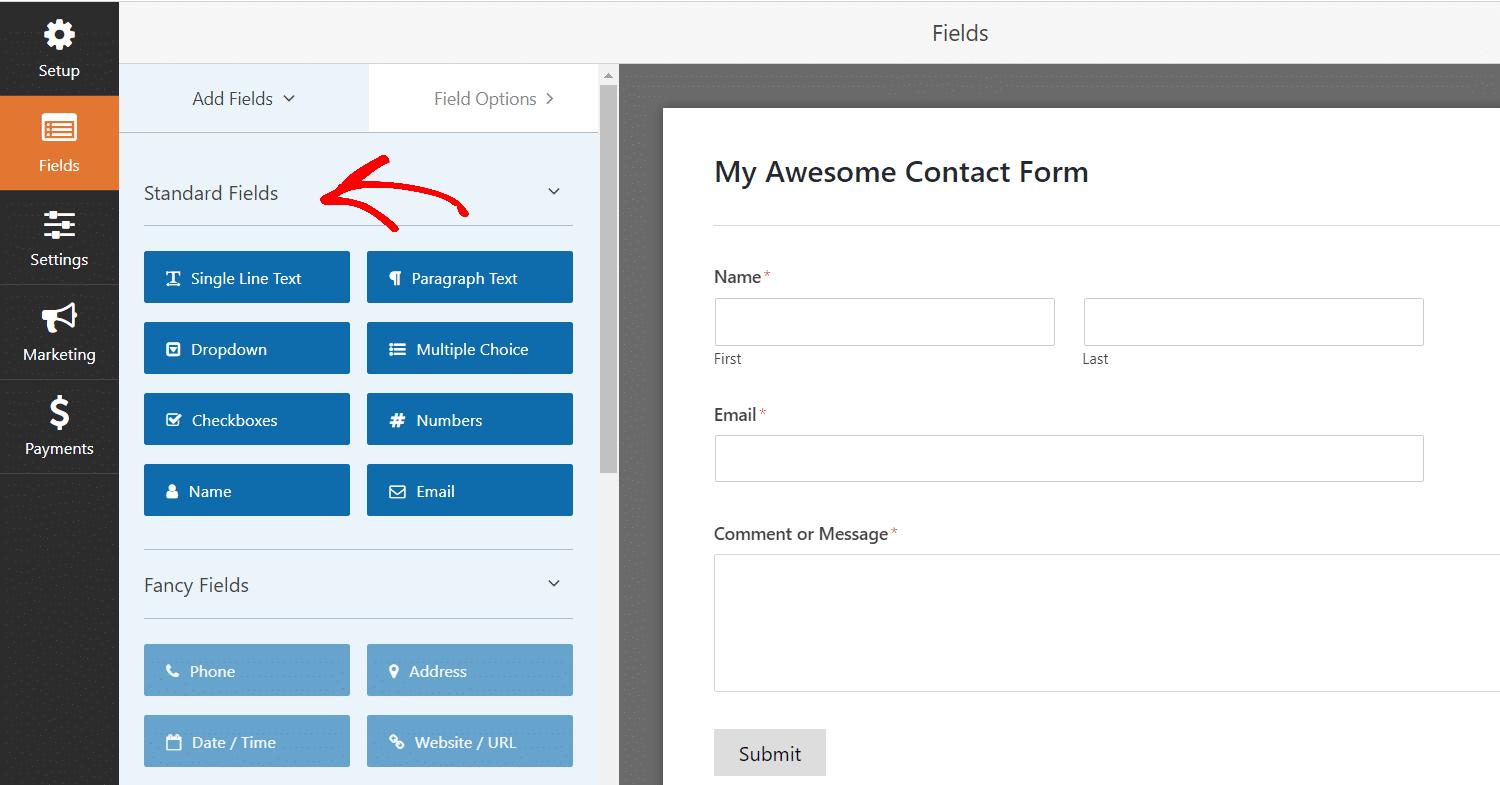Screen dimensions: 1500x785
Task: Open the Payments panel
Action: [59, 426]
